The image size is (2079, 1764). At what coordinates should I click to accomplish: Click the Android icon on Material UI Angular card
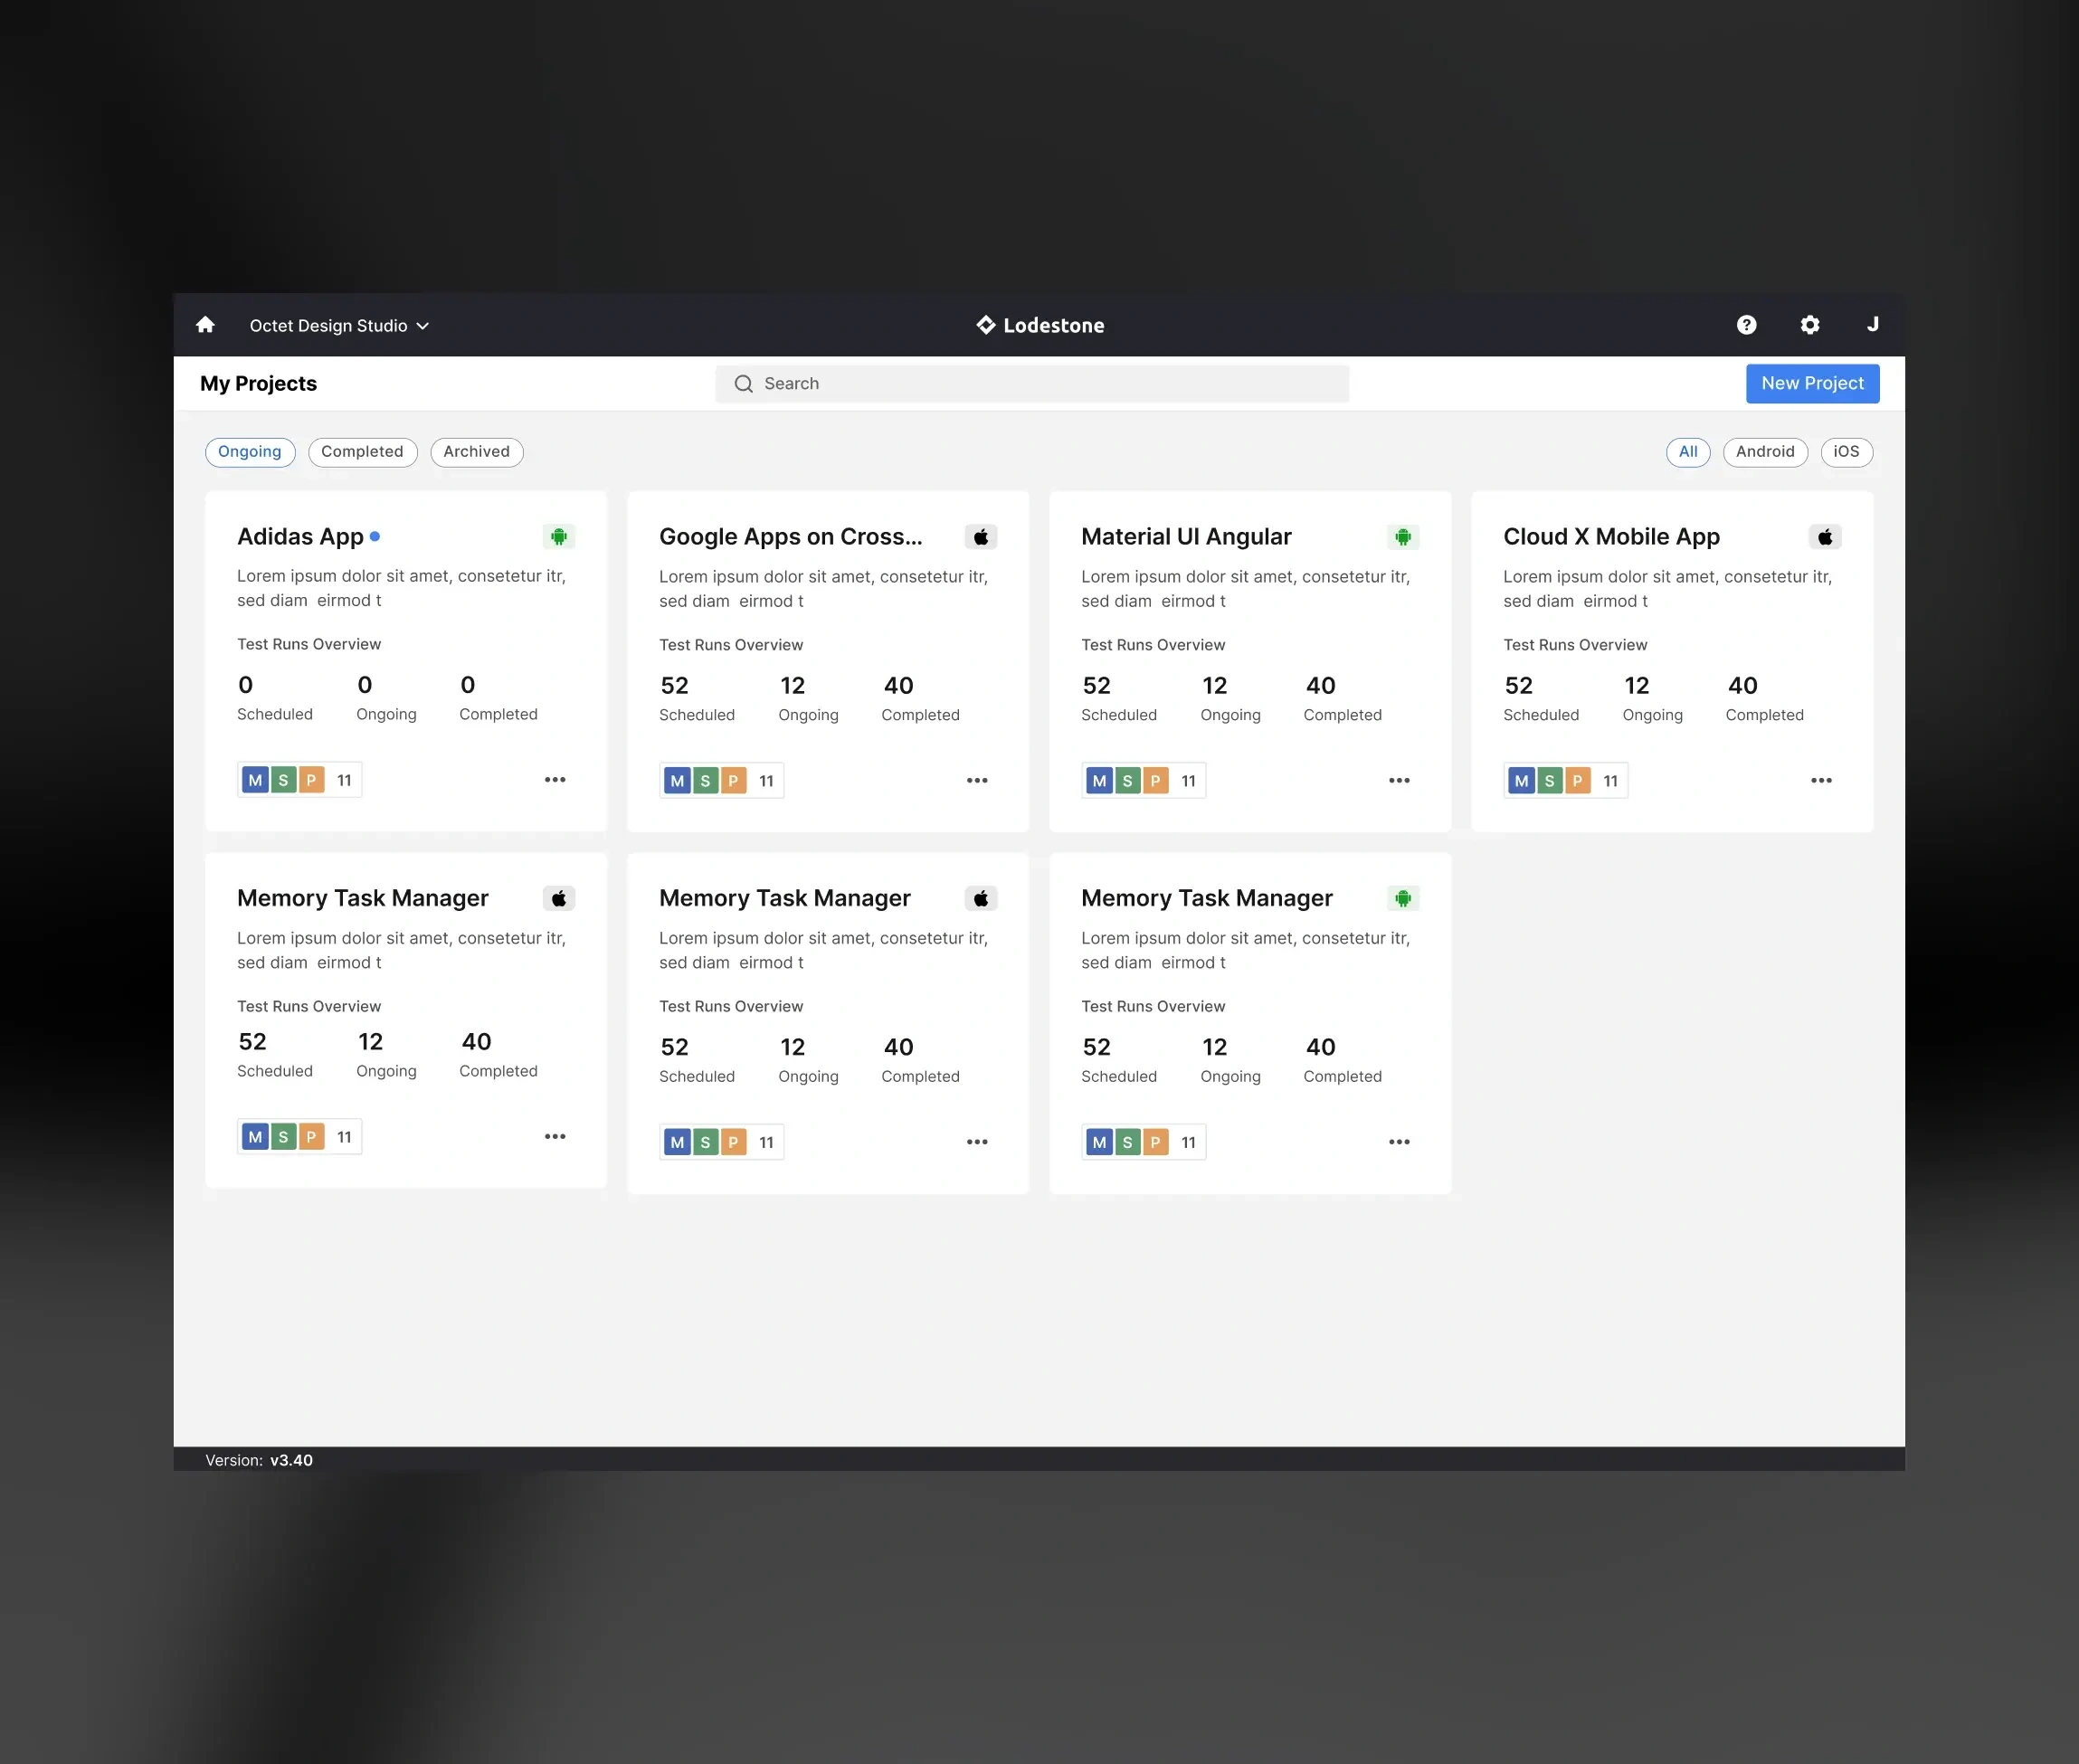click(x=1403, y=537)
